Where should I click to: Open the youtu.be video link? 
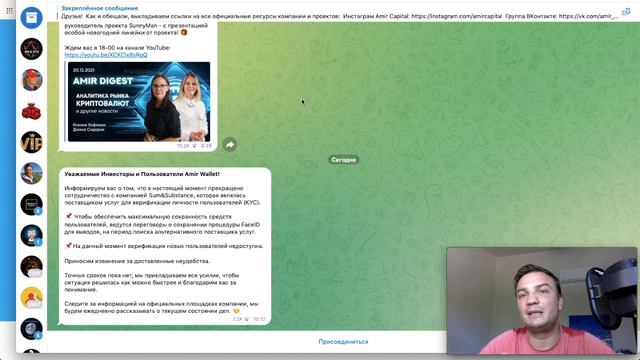click(x=106, y=55)
